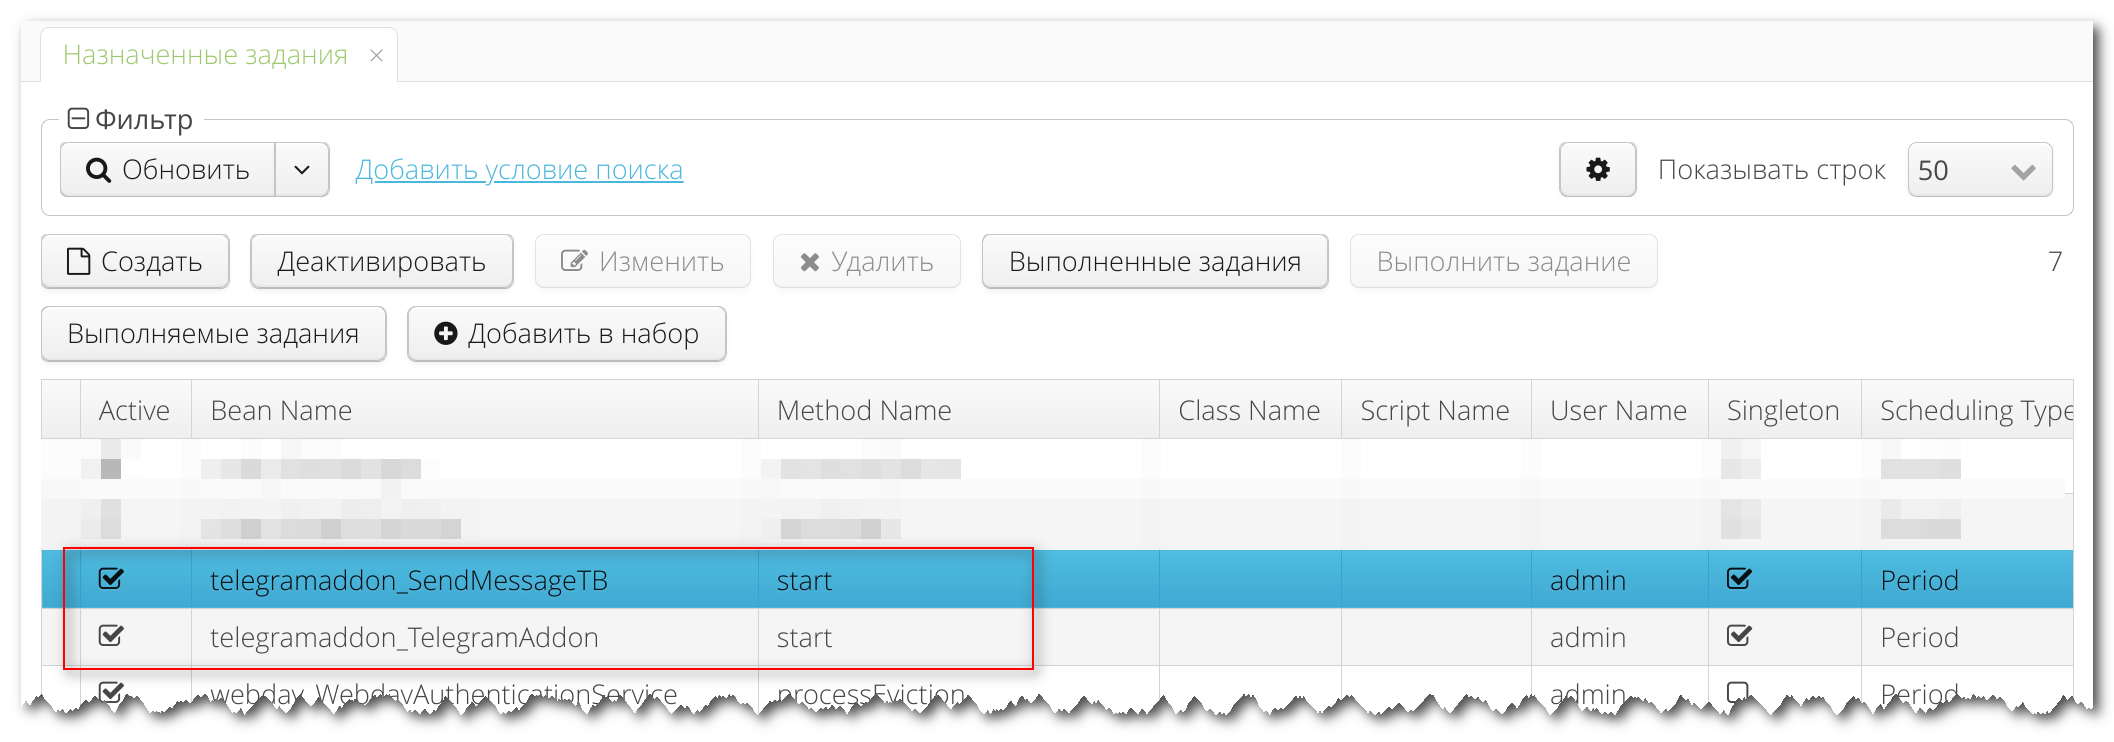Open the Показывать строк dropdown showing 50
2114x742 pixels.
tap(1979, 171)
